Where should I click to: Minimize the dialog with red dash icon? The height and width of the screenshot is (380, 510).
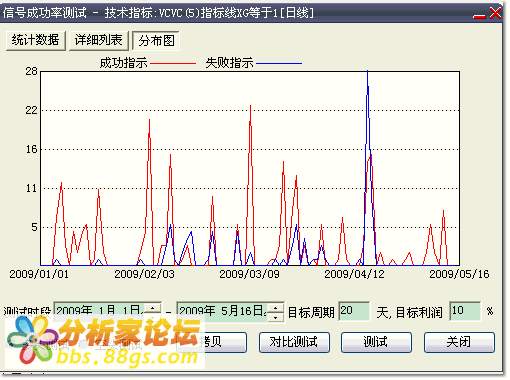point(479,16)
